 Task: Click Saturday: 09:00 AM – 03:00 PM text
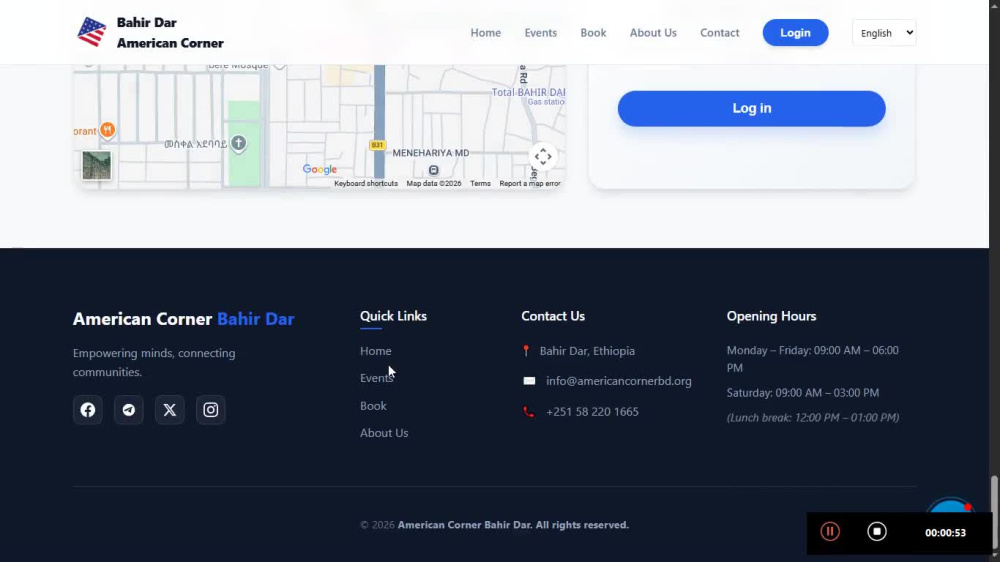(x=803, y=393)
